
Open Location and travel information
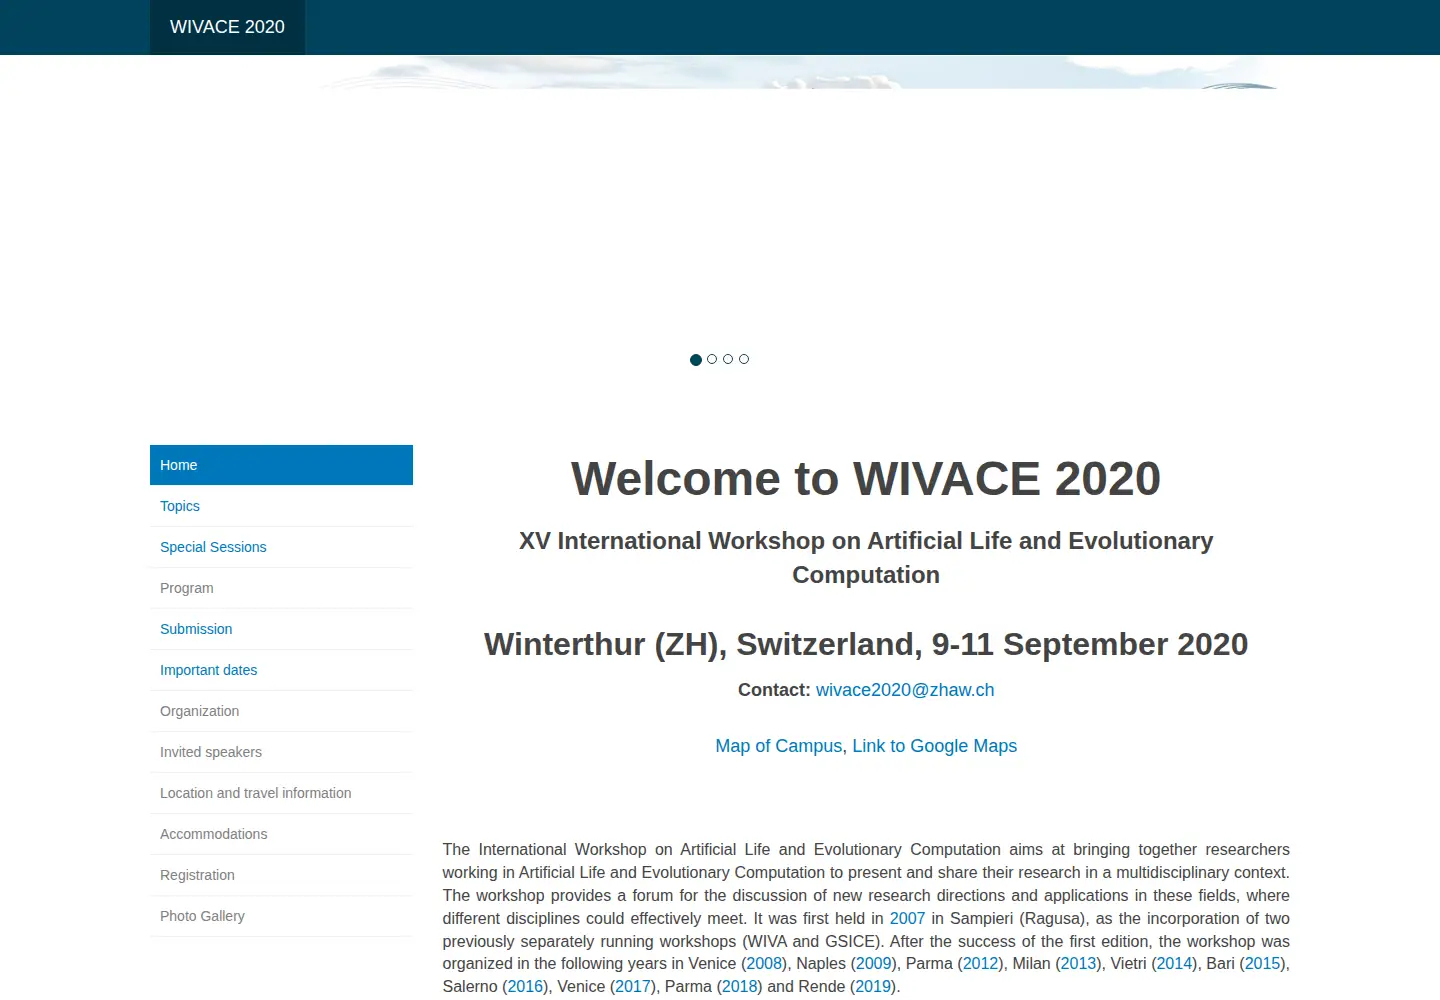coord(281,793)
